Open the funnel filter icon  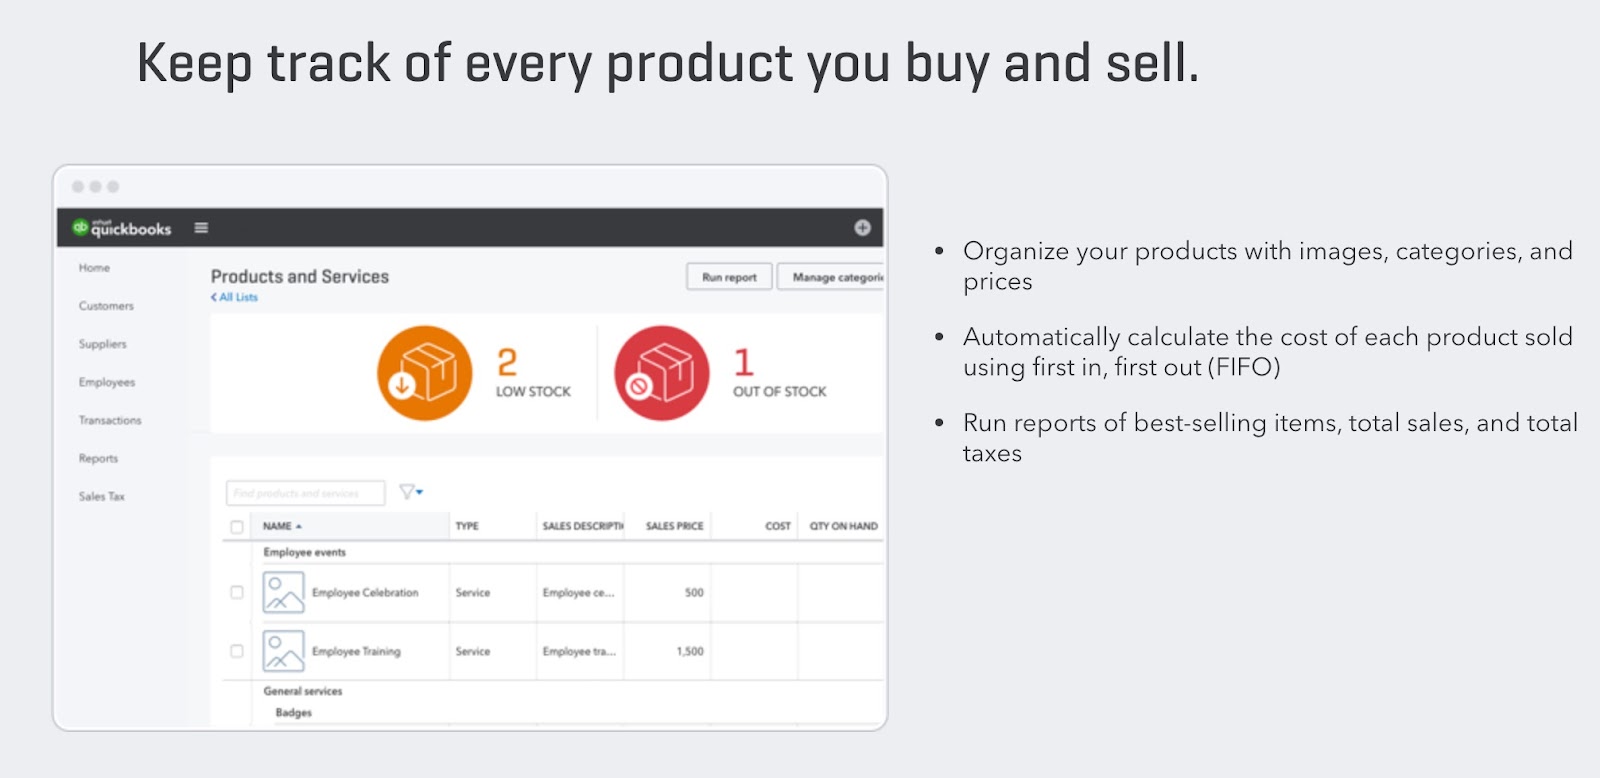[407, 492]
